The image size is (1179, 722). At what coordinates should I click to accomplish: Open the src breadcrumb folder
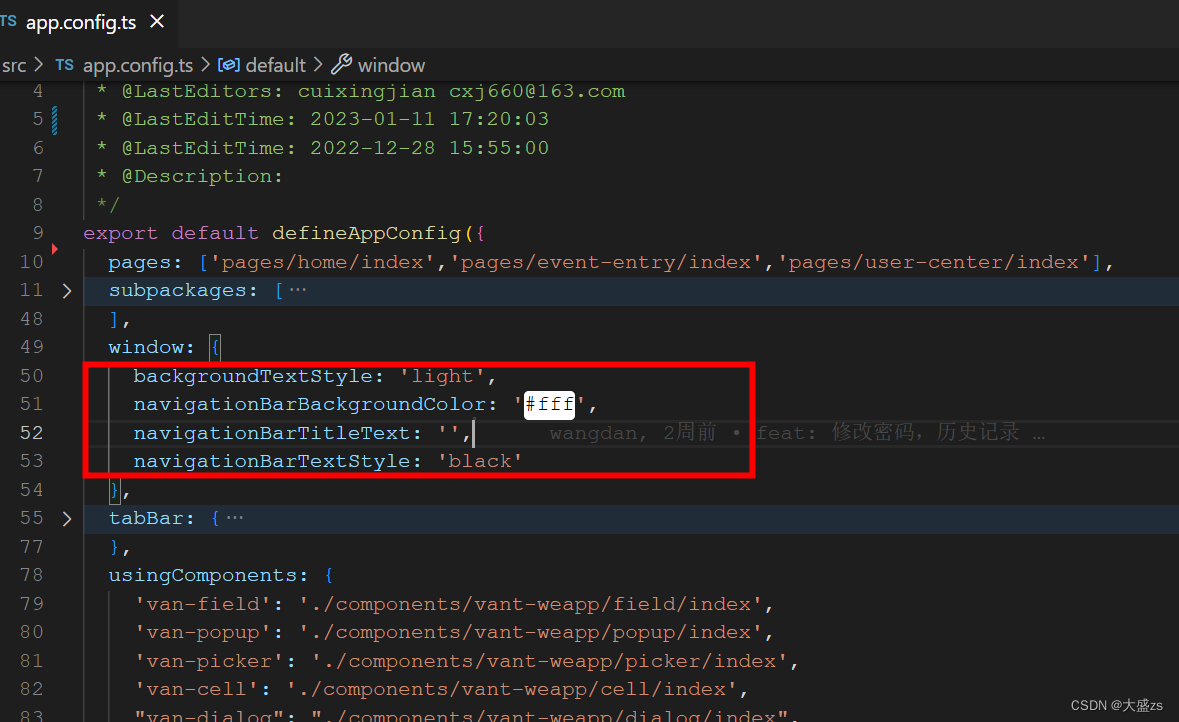click(14, 65)
